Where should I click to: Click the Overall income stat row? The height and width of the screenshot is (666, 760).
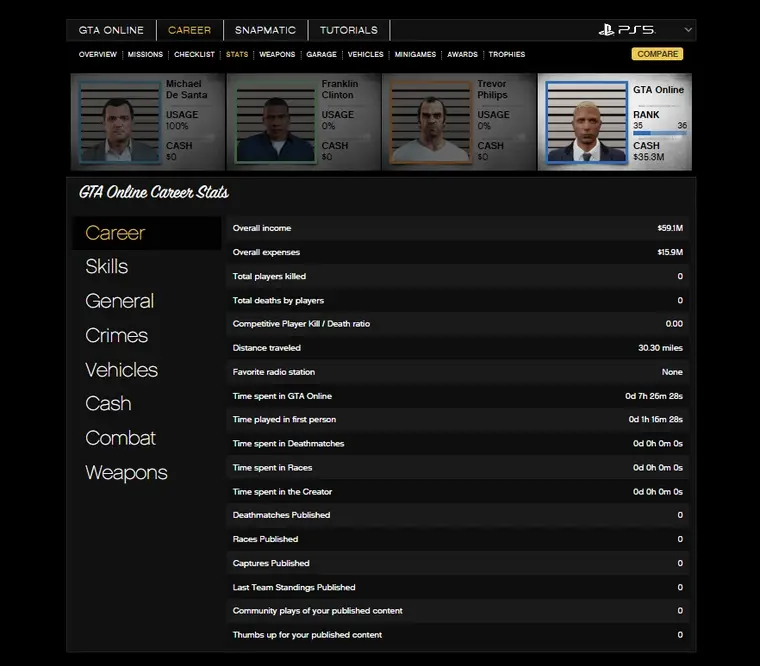(458, 229)
